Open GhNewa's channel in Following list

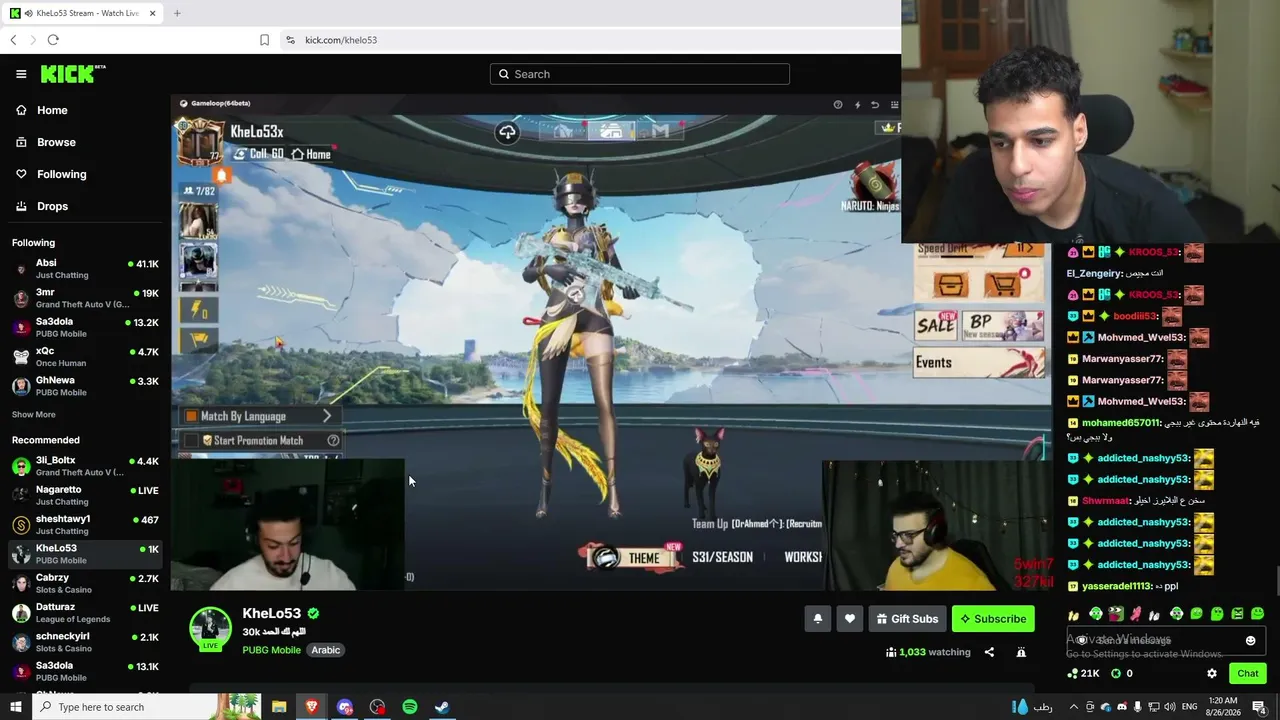coord(84,386)
